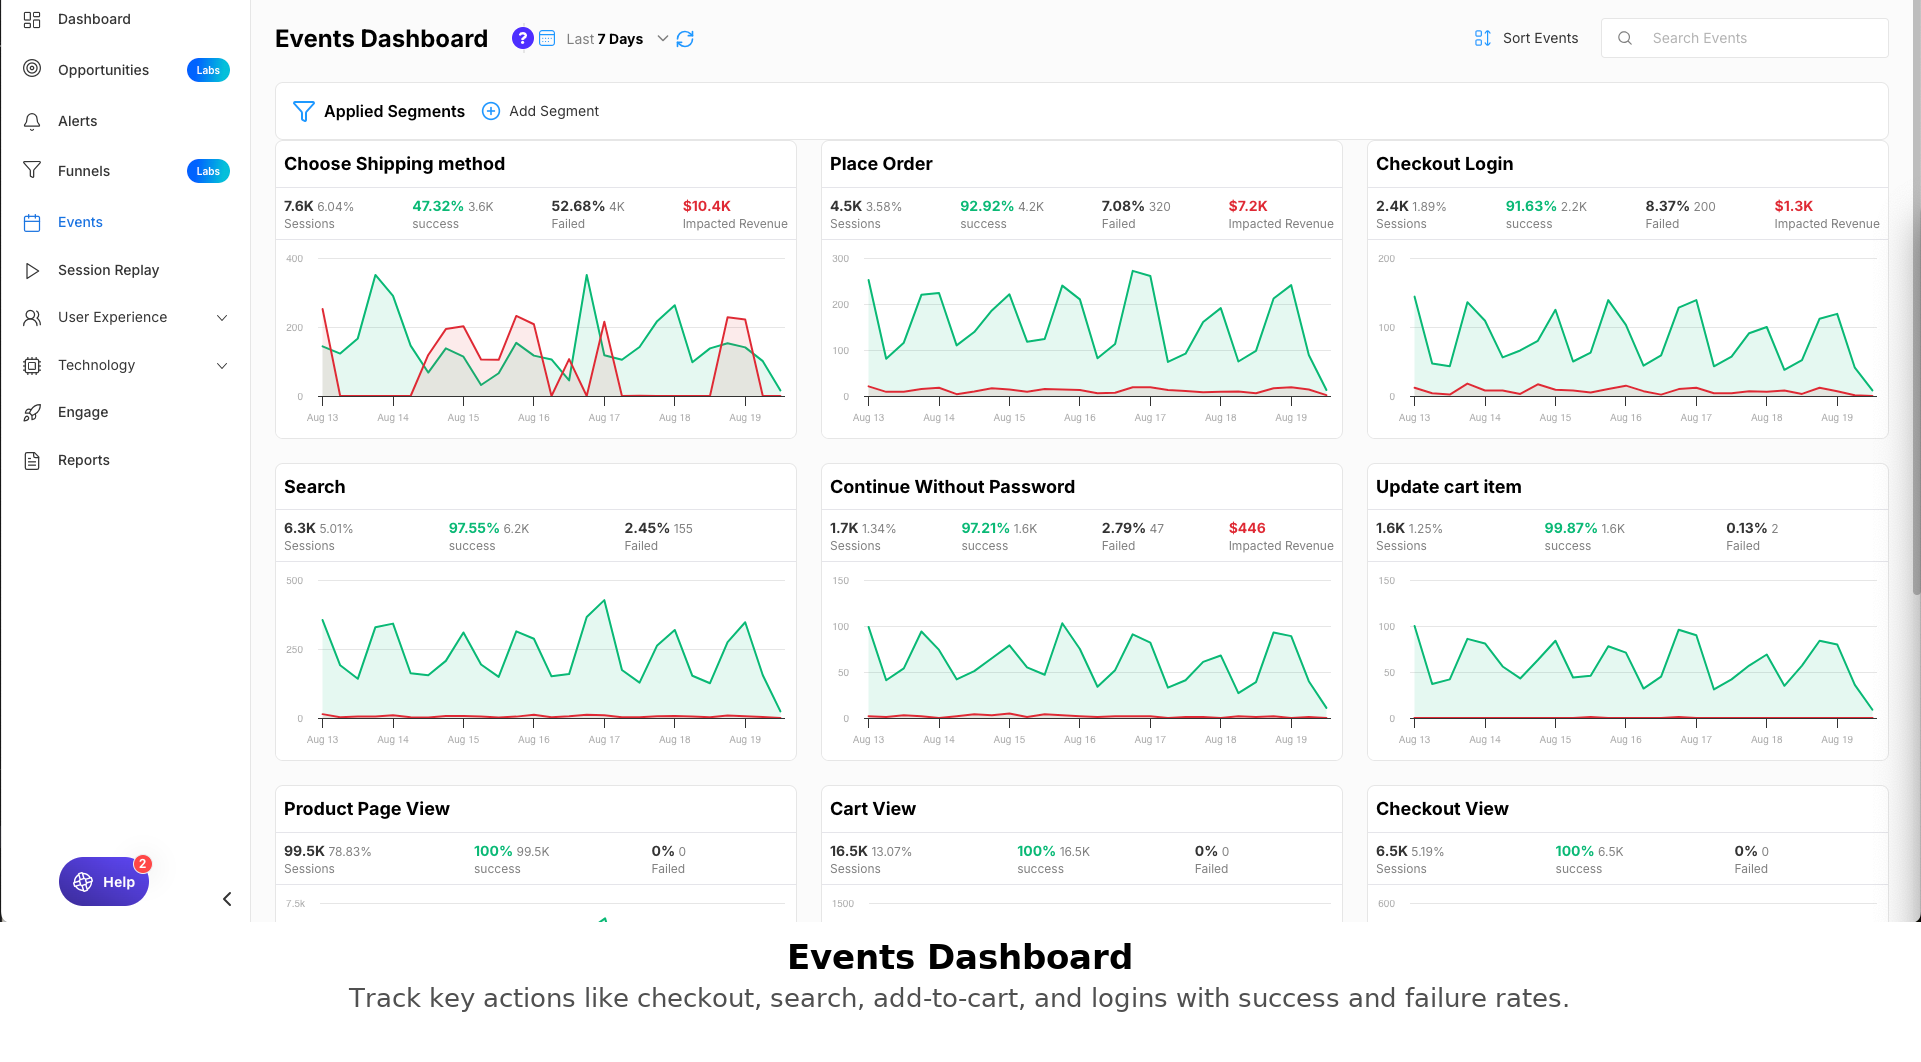1921x1062 pixels.
Task: Open the Help chat button
Action: (104, 882)
